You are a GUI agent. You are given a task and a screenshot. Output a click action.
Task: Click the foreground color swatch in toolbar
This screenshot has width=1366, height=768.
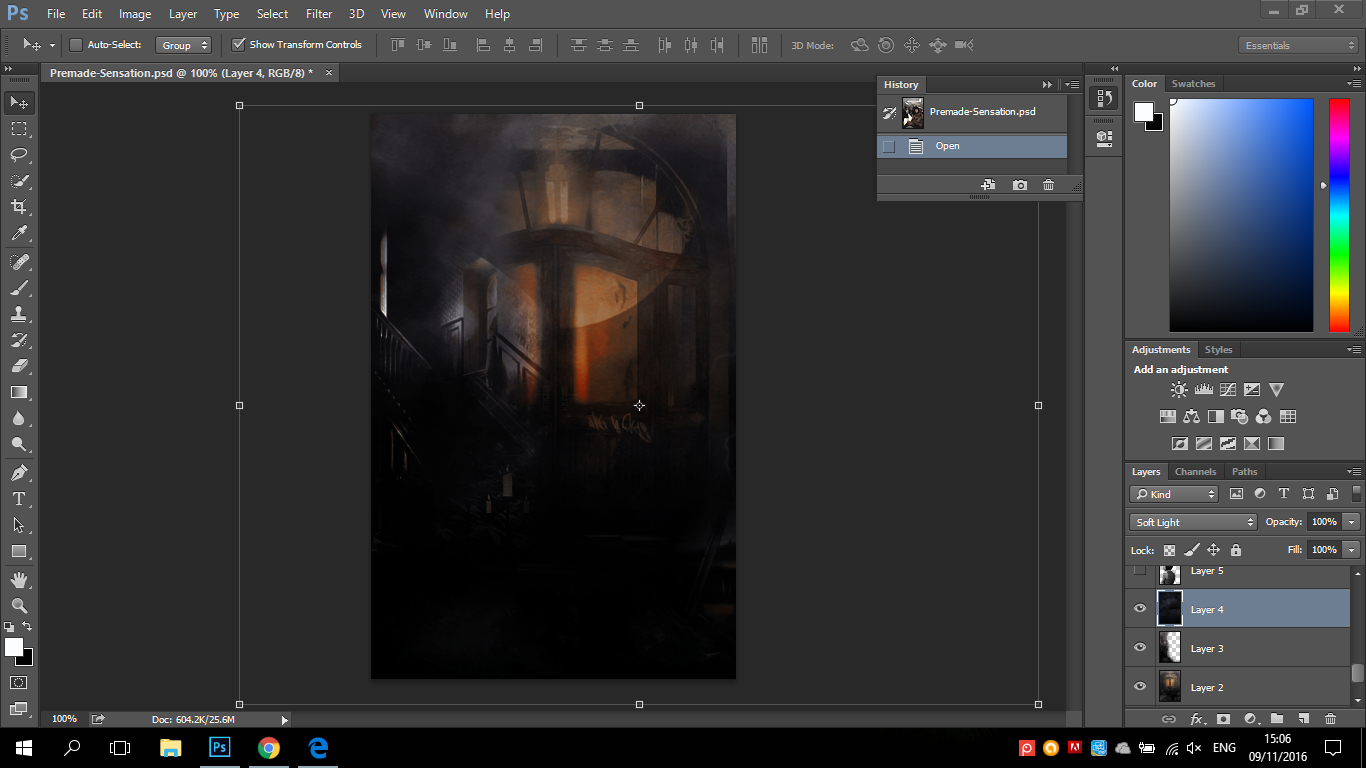pos(14,647)
